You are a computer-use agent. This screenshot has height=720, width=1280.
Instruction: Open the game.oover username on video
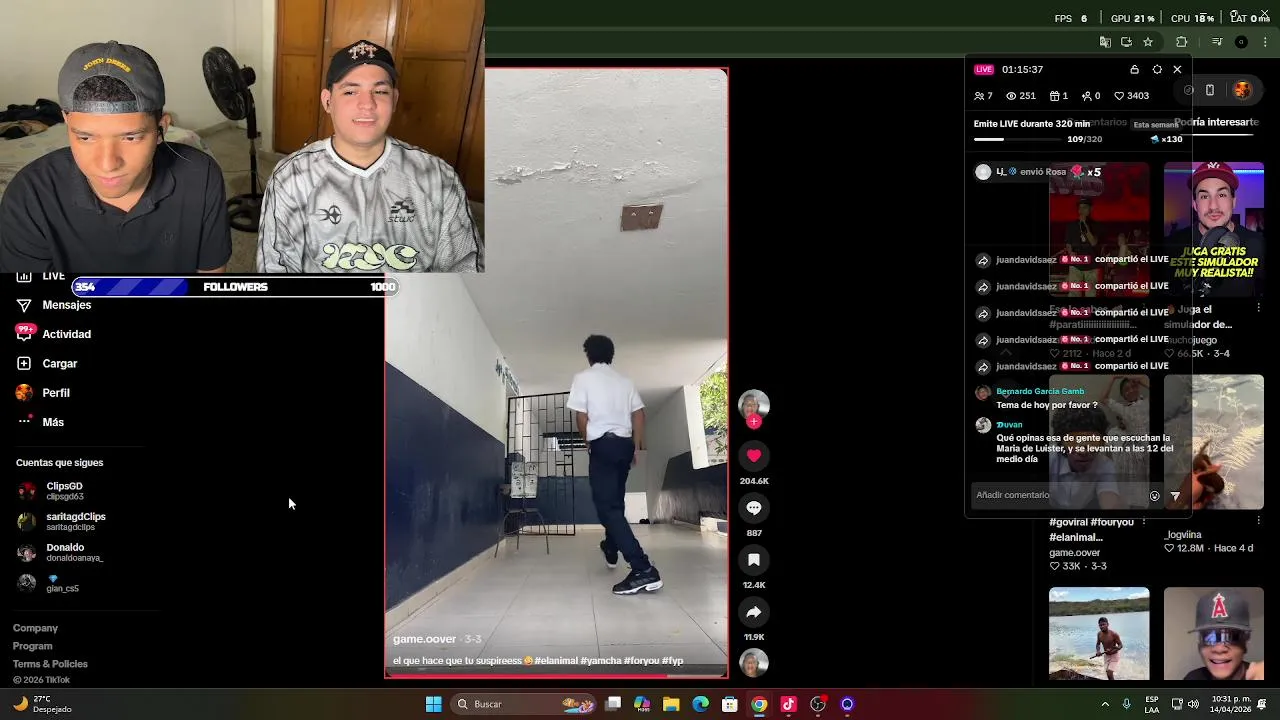pyautogui.click(x=424, y=639)
